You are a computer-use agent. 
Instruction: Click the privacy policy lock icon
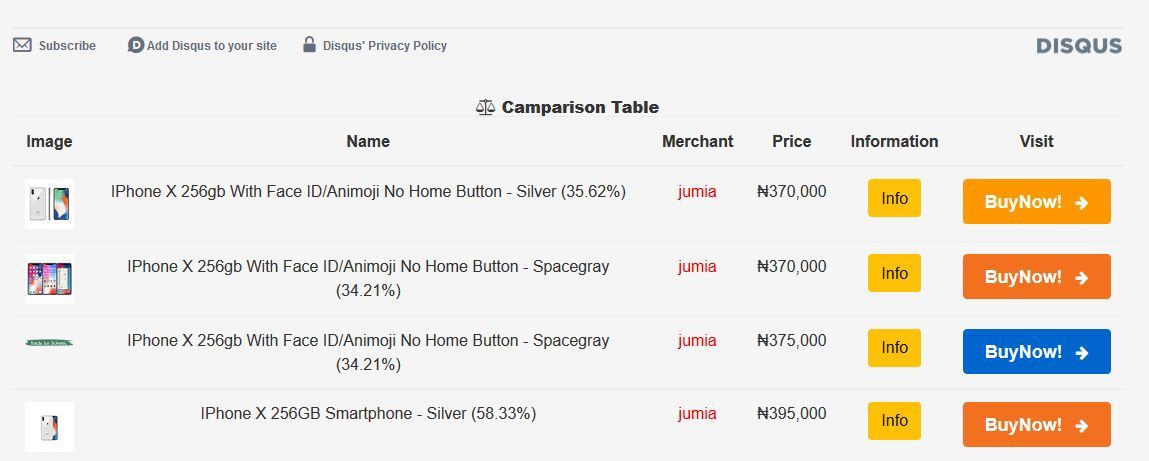[310, 45]
